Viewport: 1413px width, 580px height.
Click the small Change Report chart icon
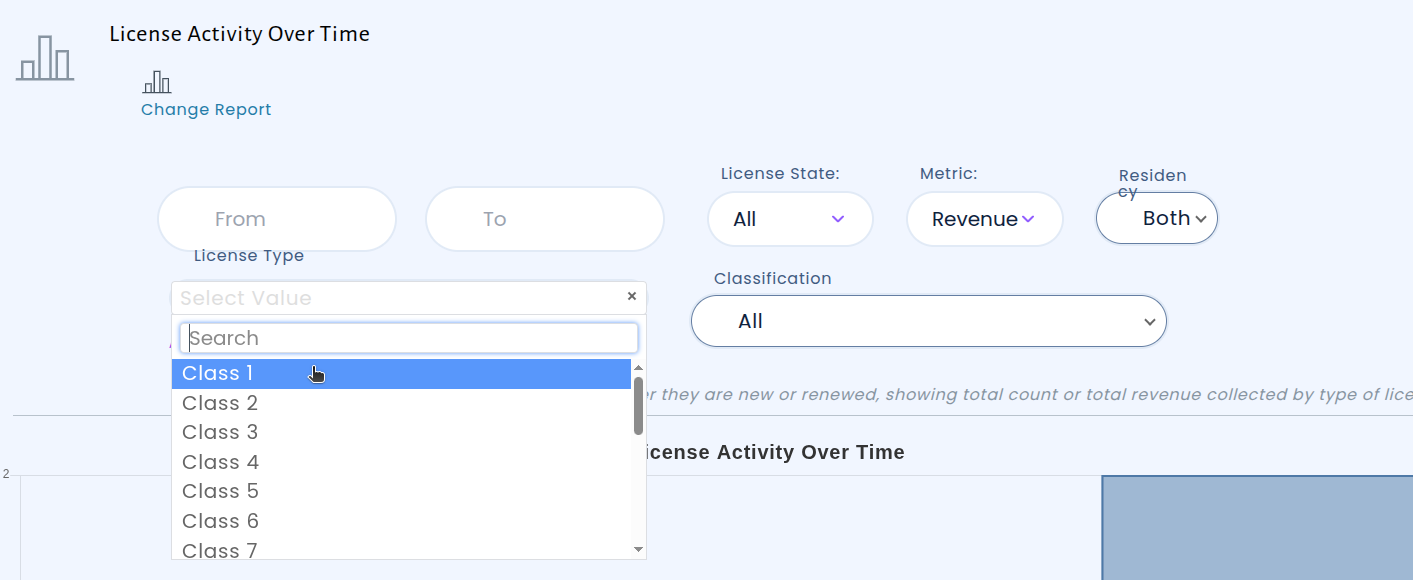pyautogui.click(x=157, y=82)
